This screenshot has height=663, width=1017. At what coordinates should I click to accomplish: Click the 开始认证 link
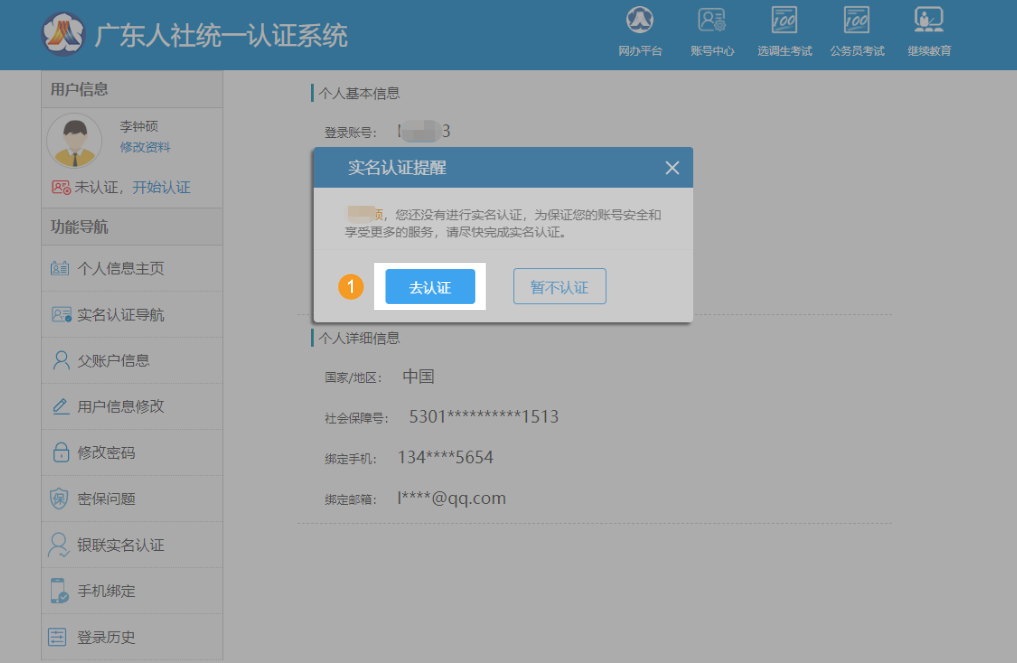coord(161,187)
